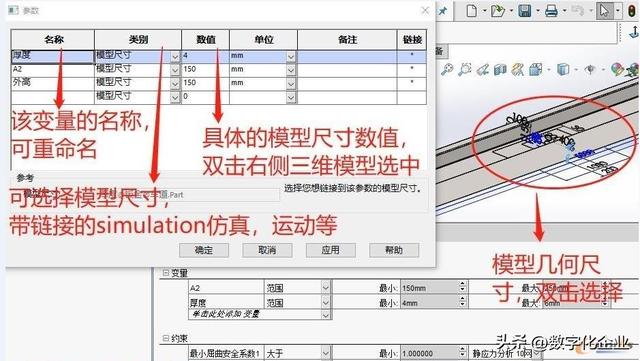Click the 数值 column header
Viewport: 640px width, 361px height.
(x=206, y=40)
